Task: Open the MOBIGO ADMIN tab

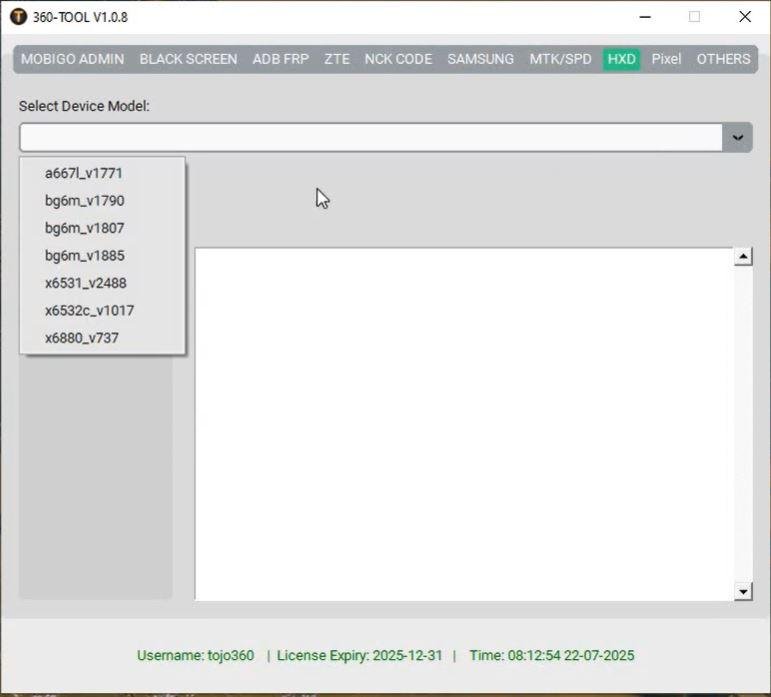Action: click(72, 59)
